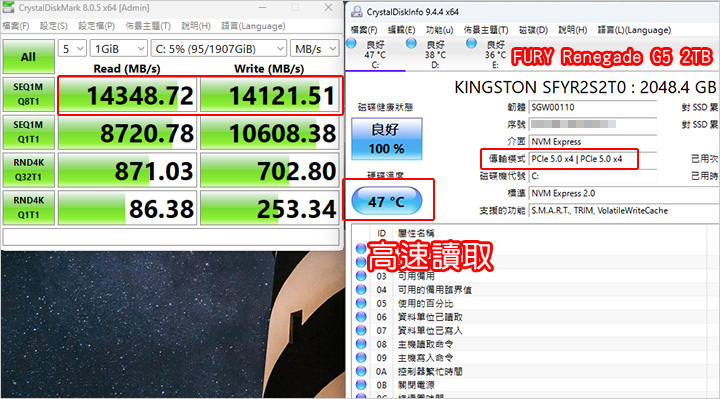The height and width of the screenshot is (399, 720).
Task: Click the 良好 100 % health status button
Action: click(x=387, y=139)
